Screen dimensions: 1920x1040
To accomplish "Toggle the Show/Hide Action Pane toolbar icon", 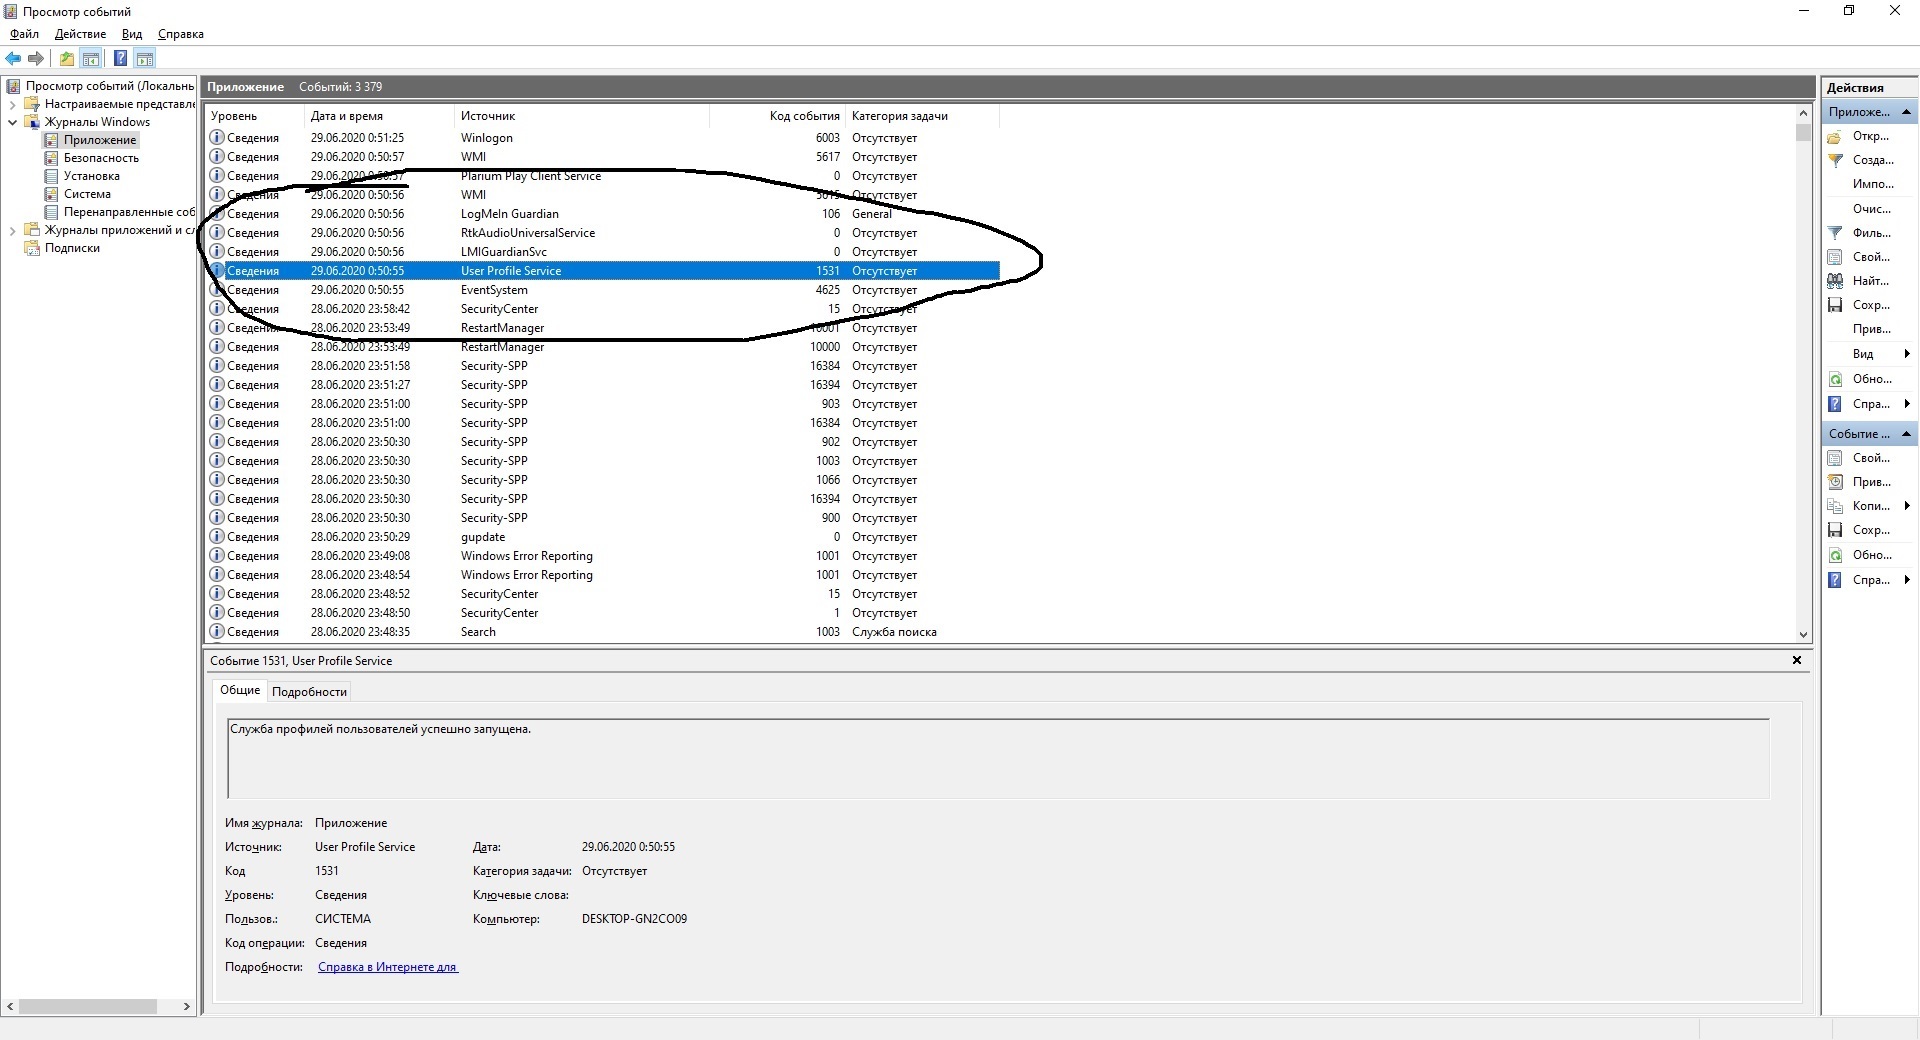I will (x=145, y=58).
